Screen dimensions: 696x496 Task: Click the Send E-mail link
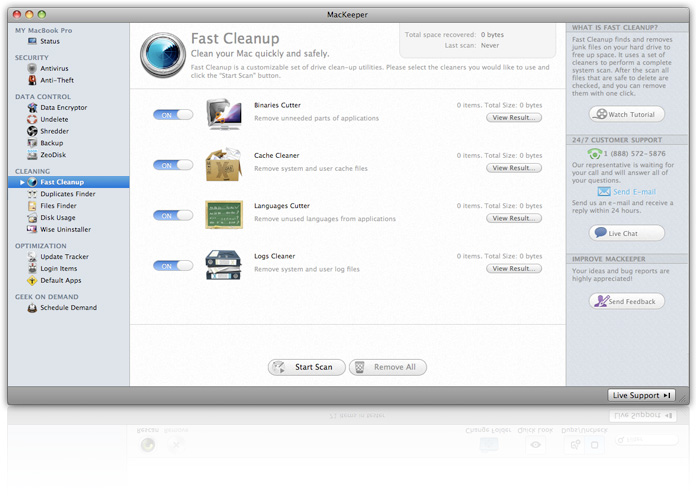(x=634, y=192)
